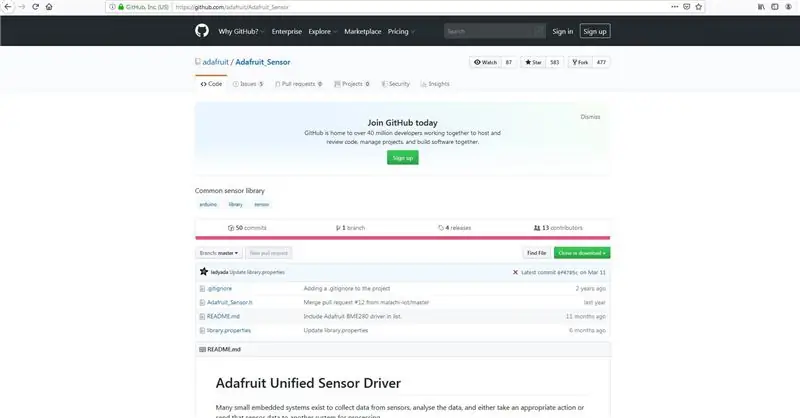Image resolution: width=800 pixels, height=418 pixels.
Task: Open the Insights tab
Action: point(435,84)
